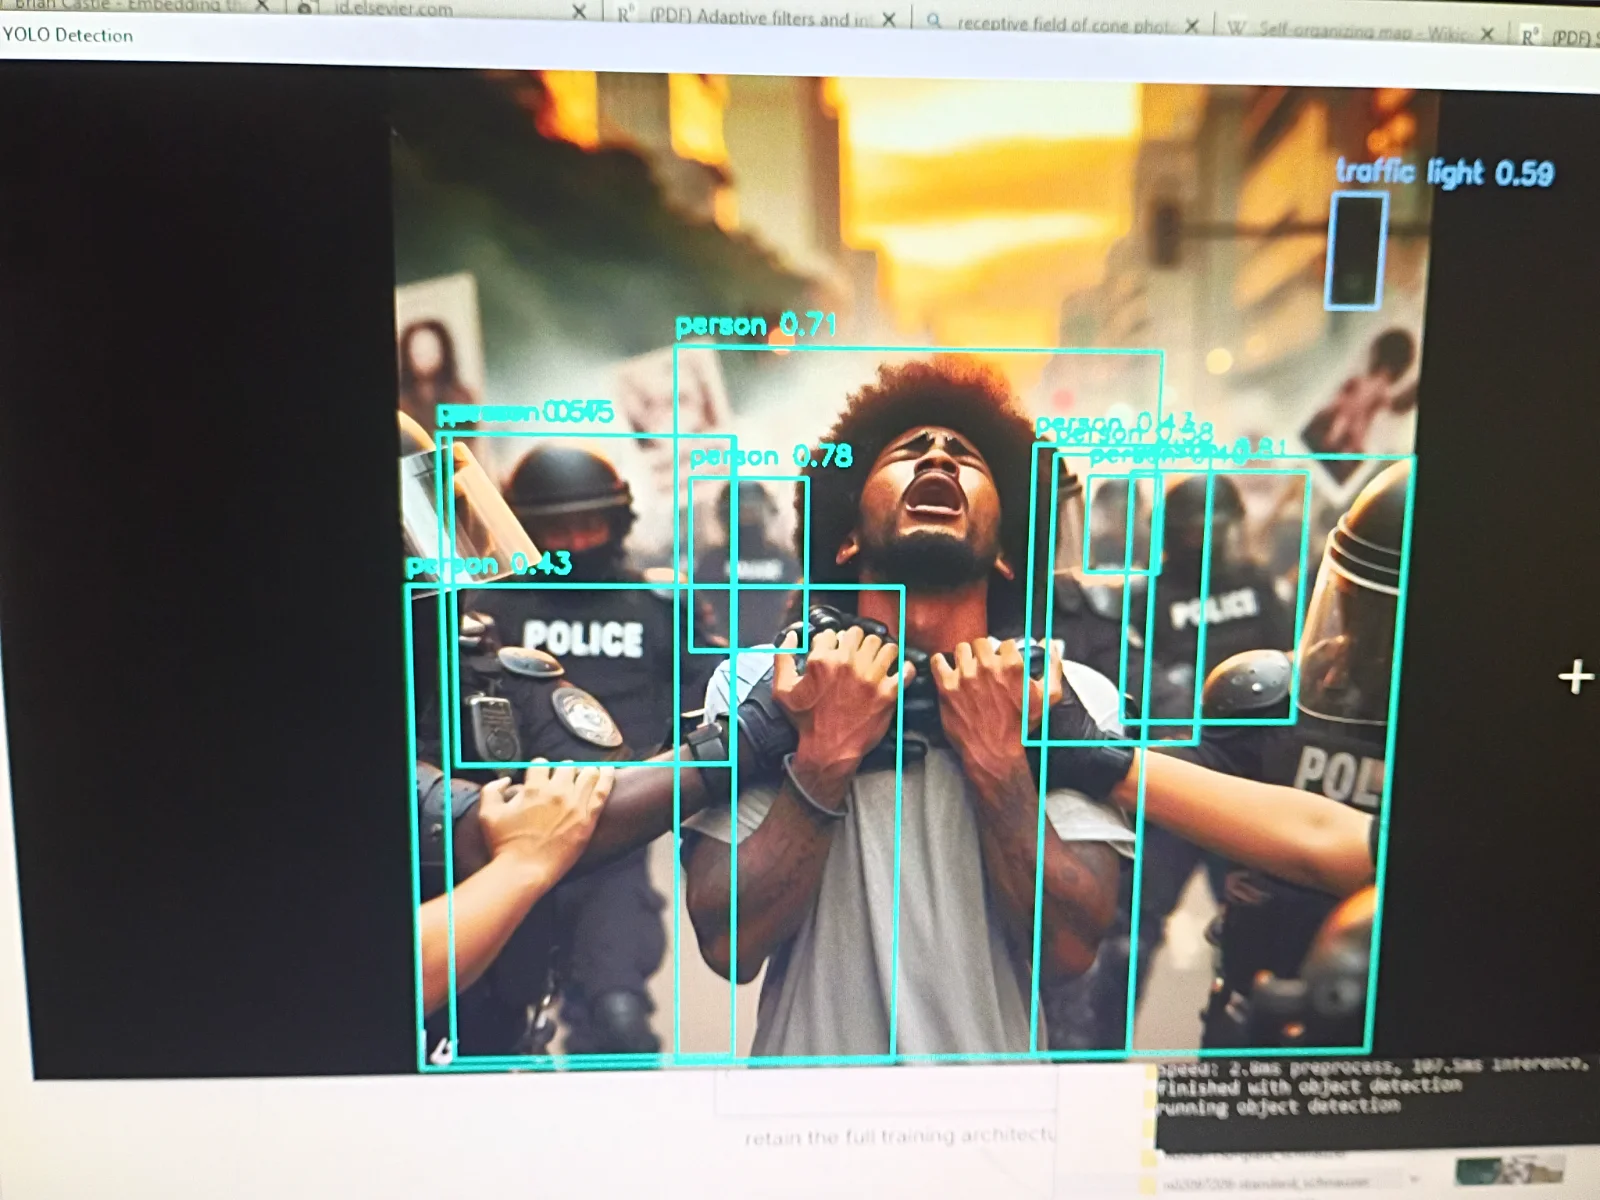The height and width of the screenshot is (1200, 1600).
Task: Click the traffic light 0.59 bounding box
Action: (1355, 250)
